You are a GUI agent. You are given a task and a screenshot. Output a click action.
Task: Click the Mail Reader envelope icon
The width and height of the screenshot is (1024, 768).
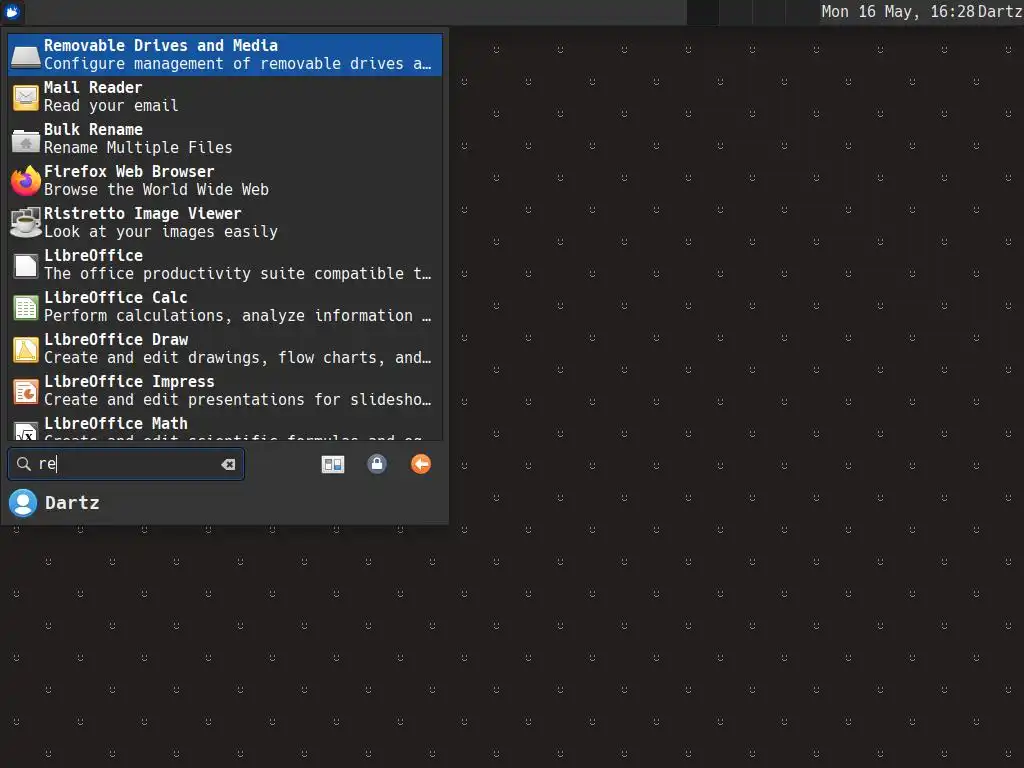25,97
